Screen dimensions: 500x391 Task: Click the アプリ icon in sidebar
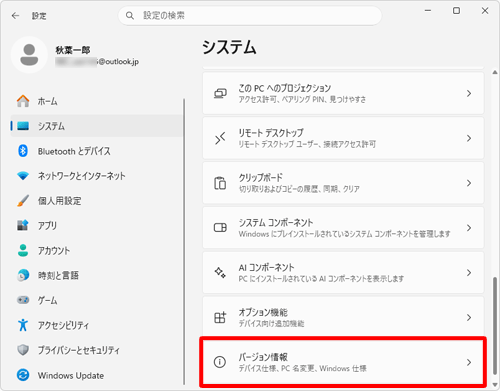23,225
